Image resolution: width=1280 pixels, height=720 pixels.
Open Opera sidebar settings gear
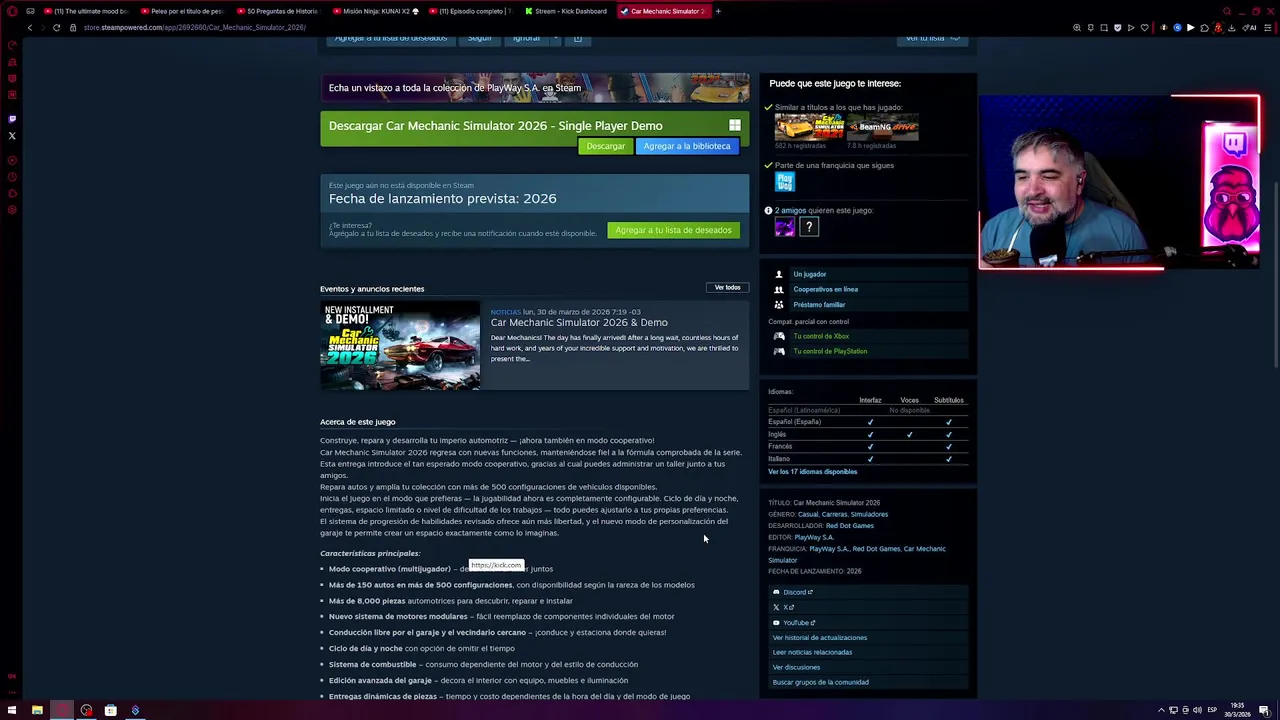click(x=12, y=210)
